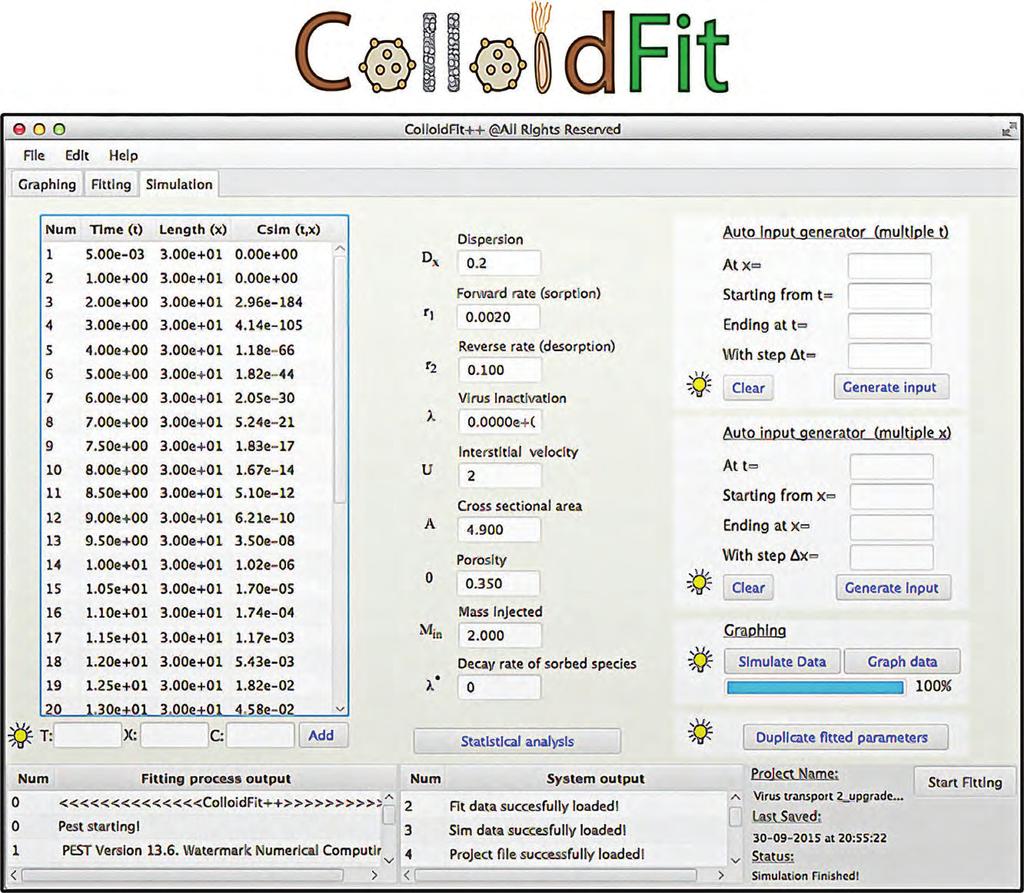Click the Ending at x= field
Screen dimensions: 1024x893
(x=891, y=527)
